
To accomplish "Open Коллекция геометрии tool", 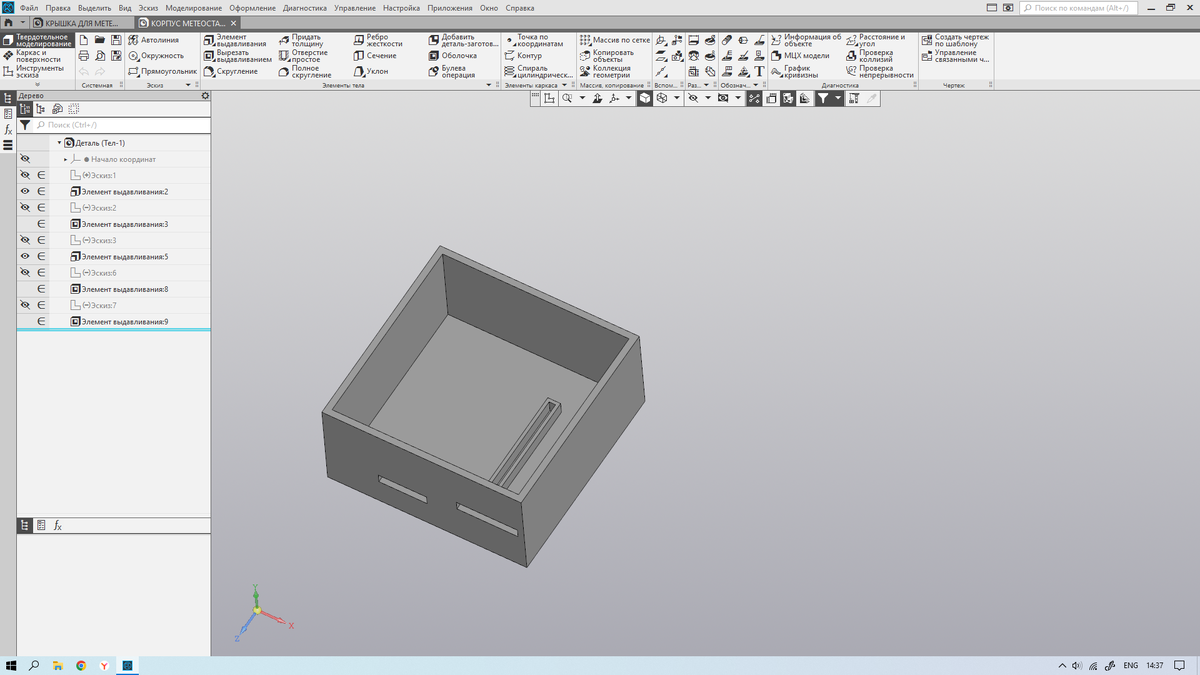I will (605, 72).
